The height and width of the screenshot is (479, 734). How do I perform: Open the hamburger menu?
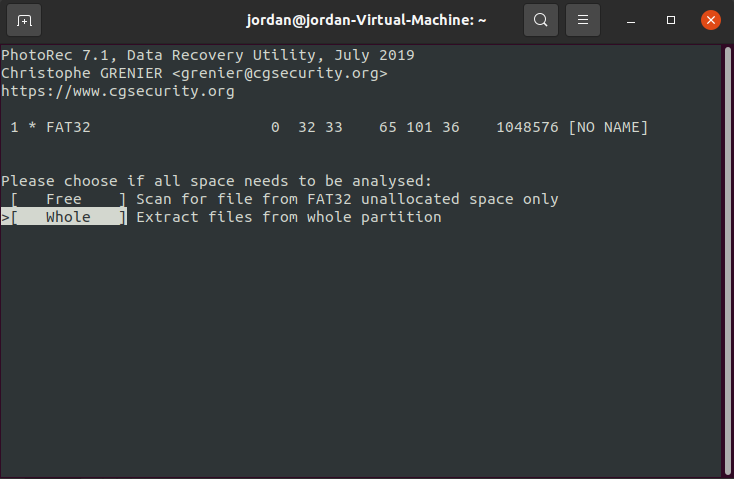pyautogui.click(x=583, y=20)
